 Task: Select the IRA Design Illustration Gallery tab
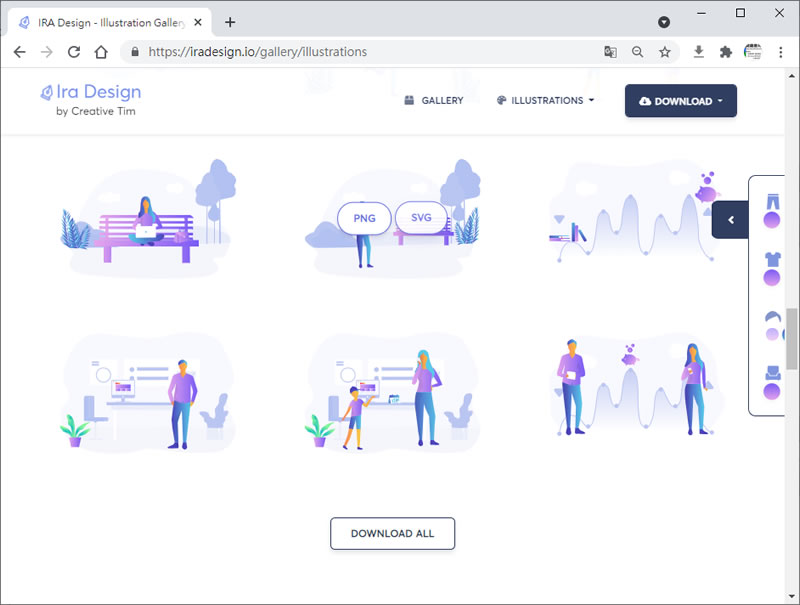pyautogui.click(x=110, y=22)
